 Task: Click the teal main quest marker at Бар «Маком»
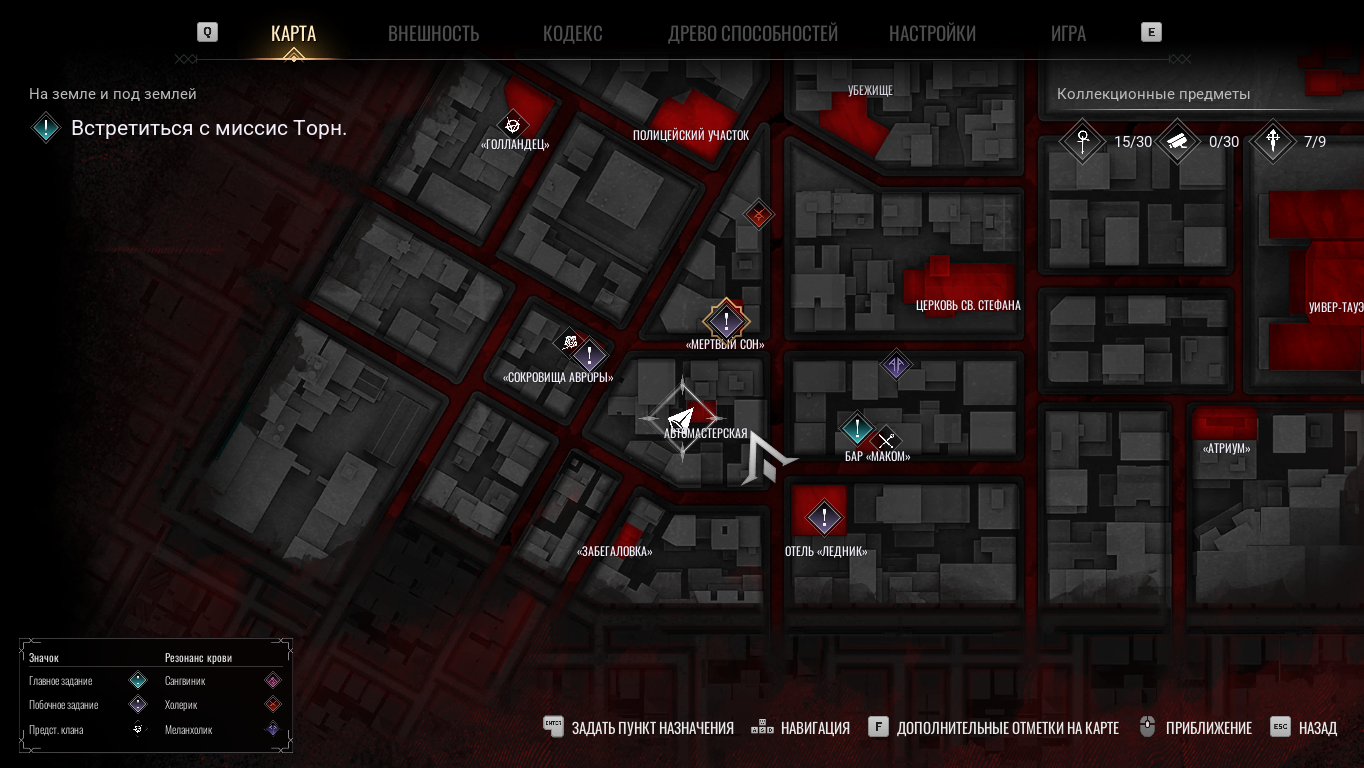[857, 430]
